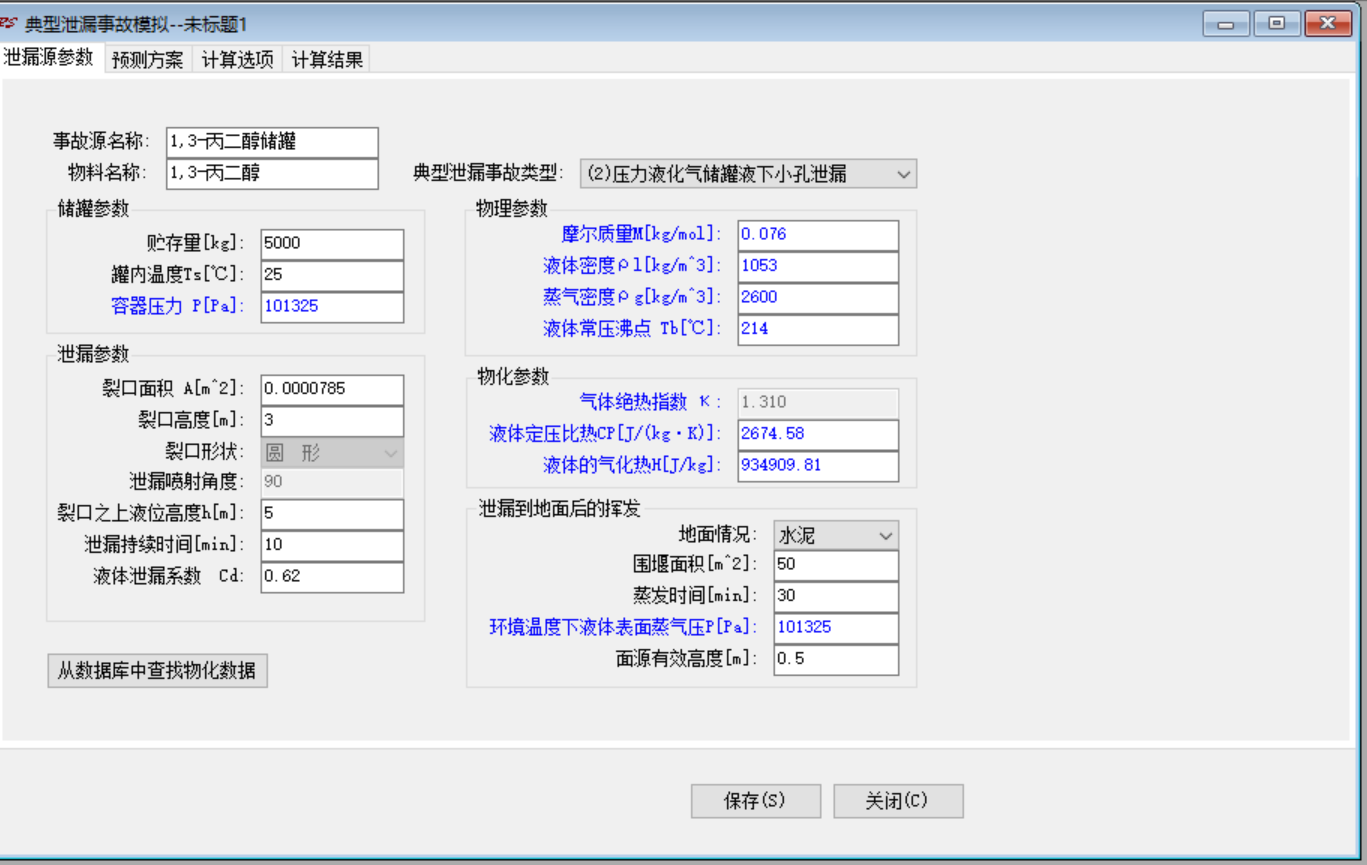Click the 裂口面积 A field 0.0000785
Viewport: 1367px width, 865px height.
pyautogui.click(x=332, y=390)
